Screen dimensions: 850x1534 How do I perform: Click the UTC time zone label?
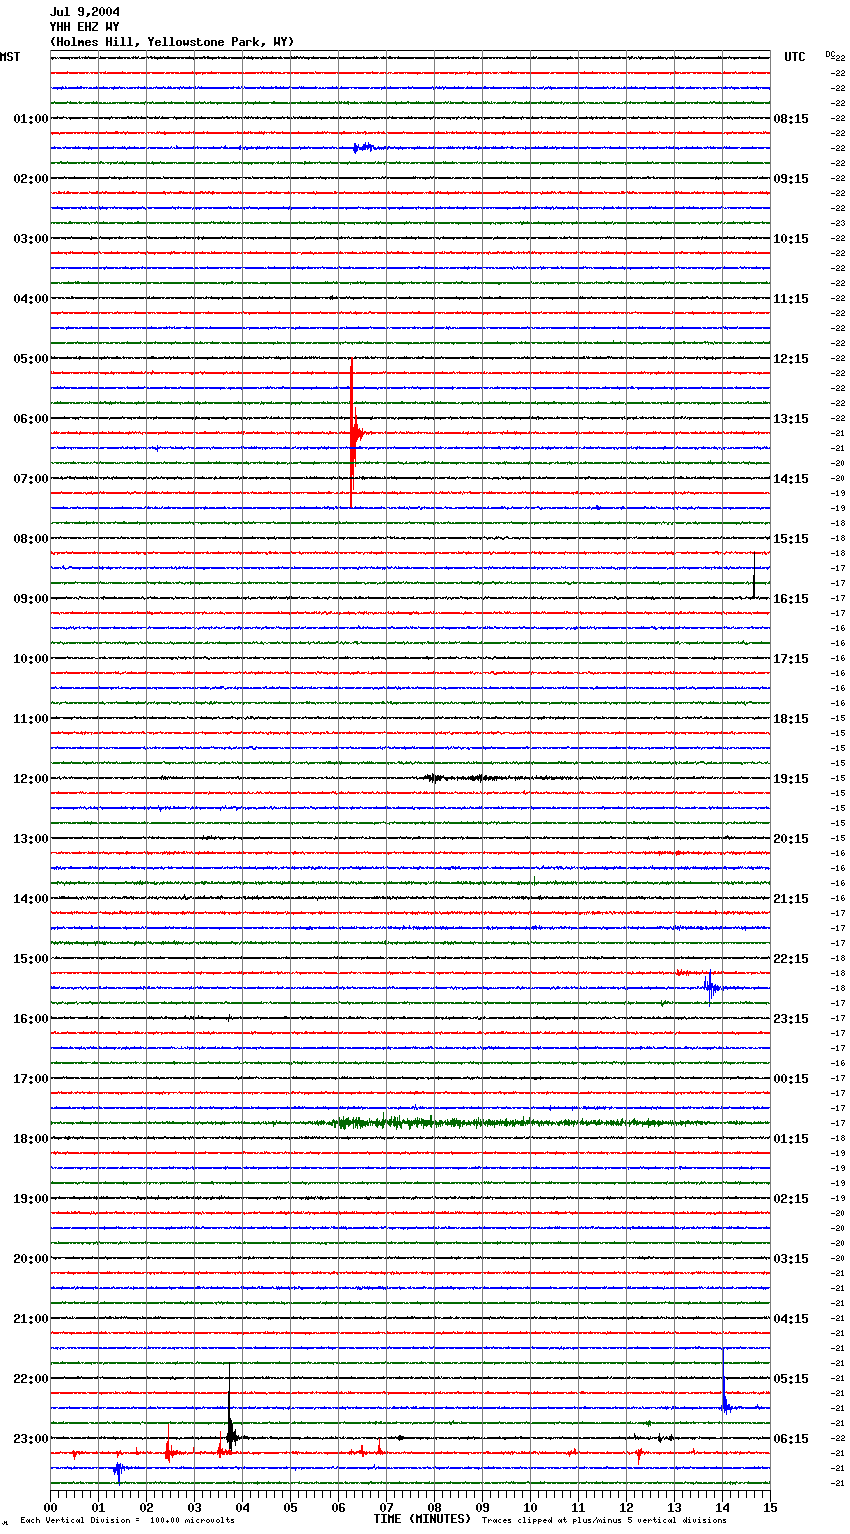coord(795,57)
